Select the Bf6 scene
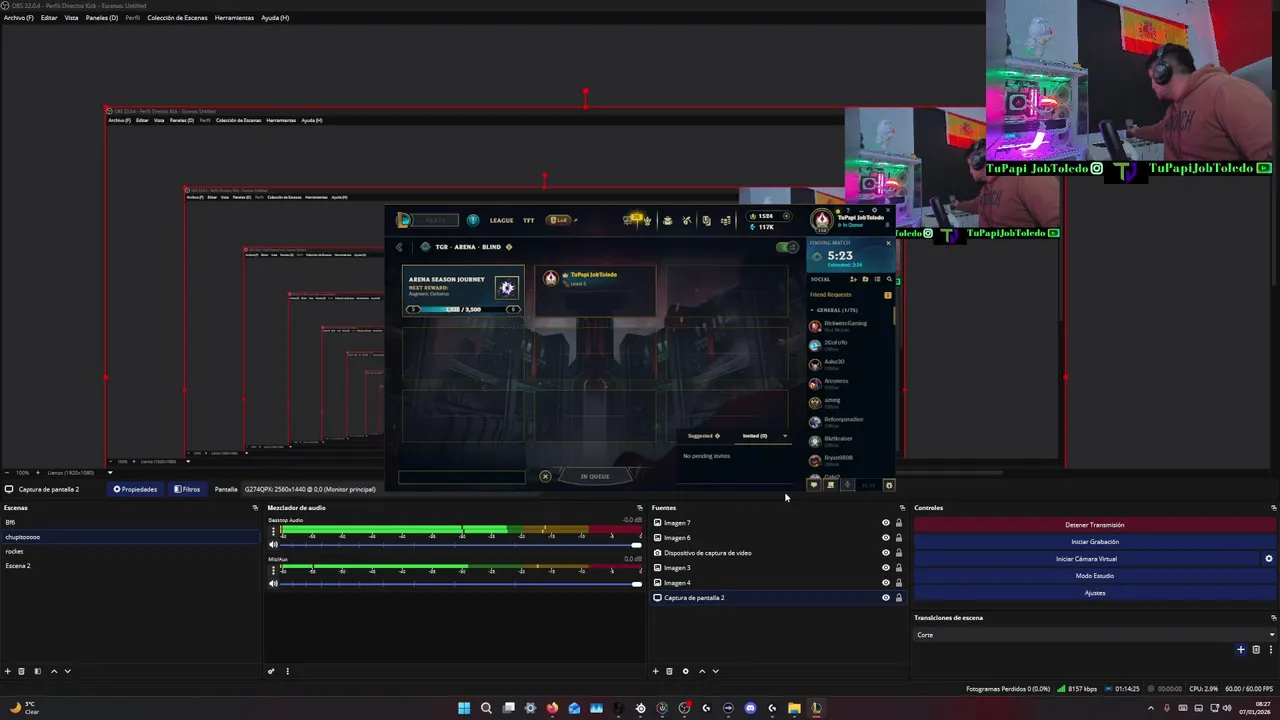The height and width of the screenshot is (720, 1280). 130,522
